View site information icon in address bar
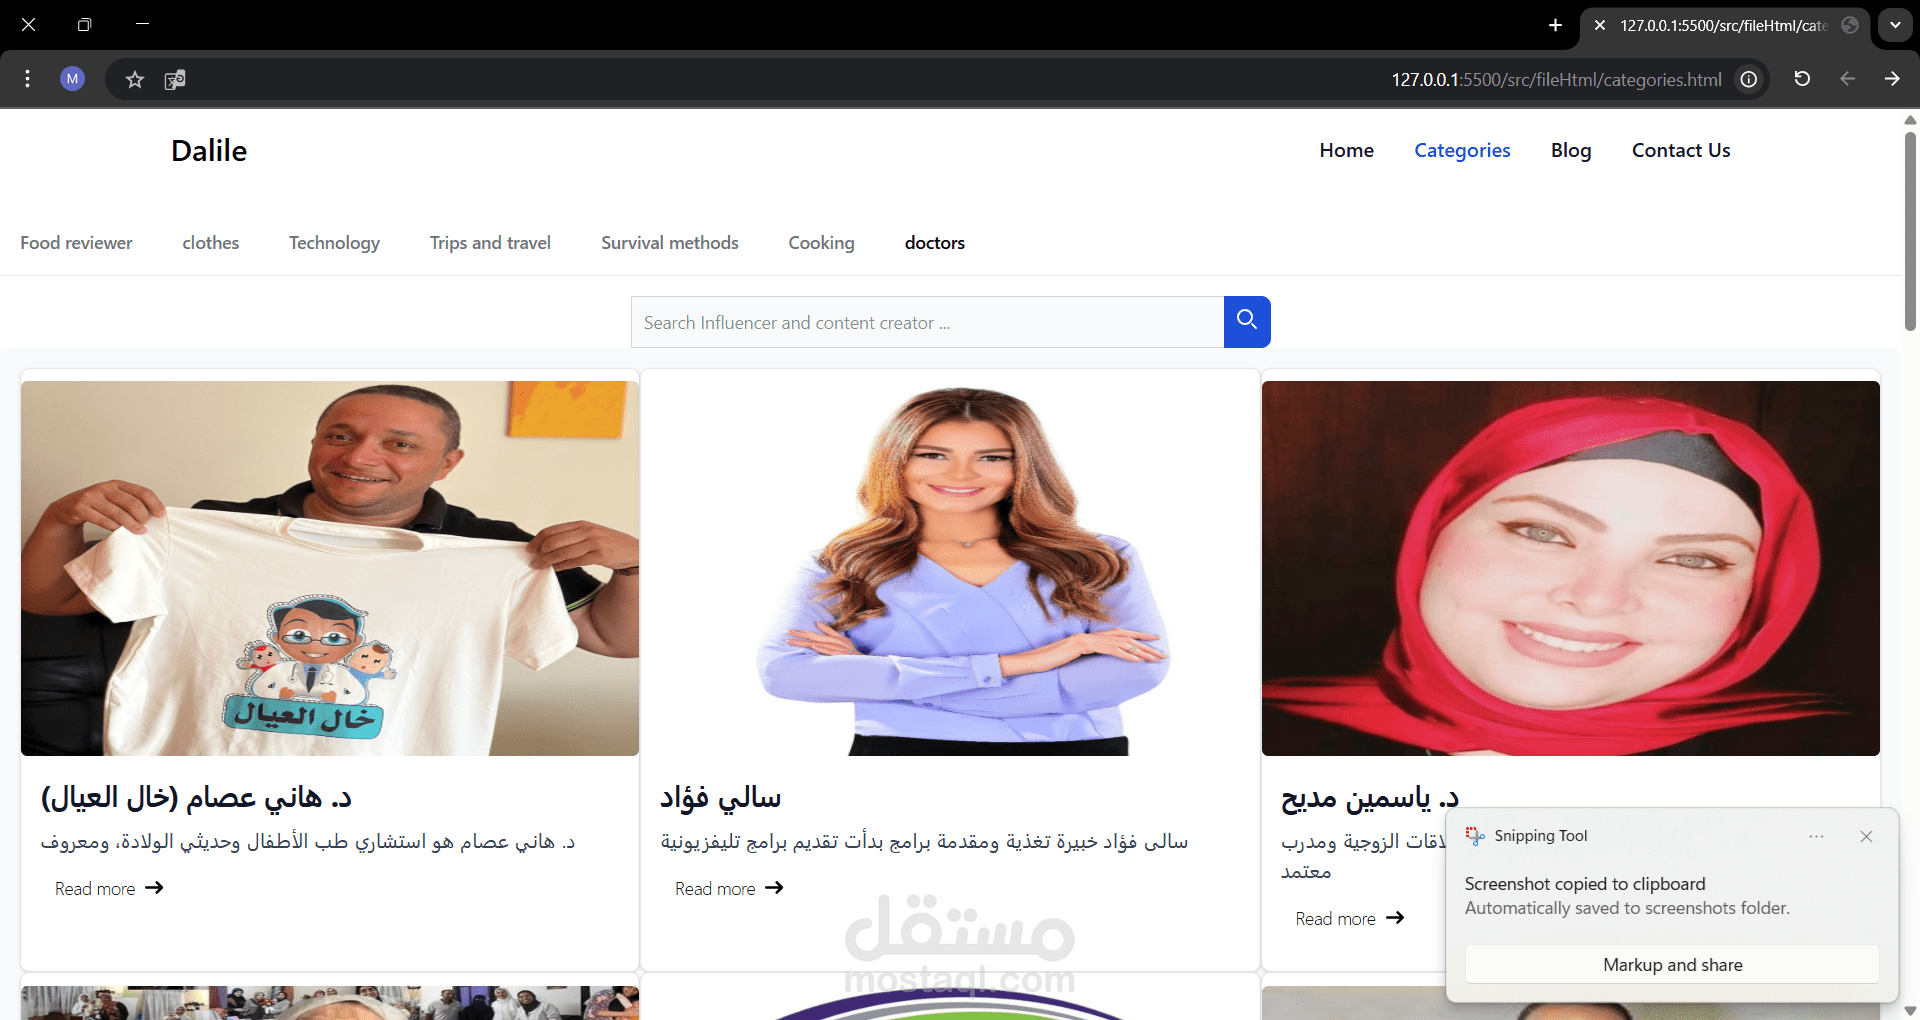 pyautogui.click(x=1749, y=79)
